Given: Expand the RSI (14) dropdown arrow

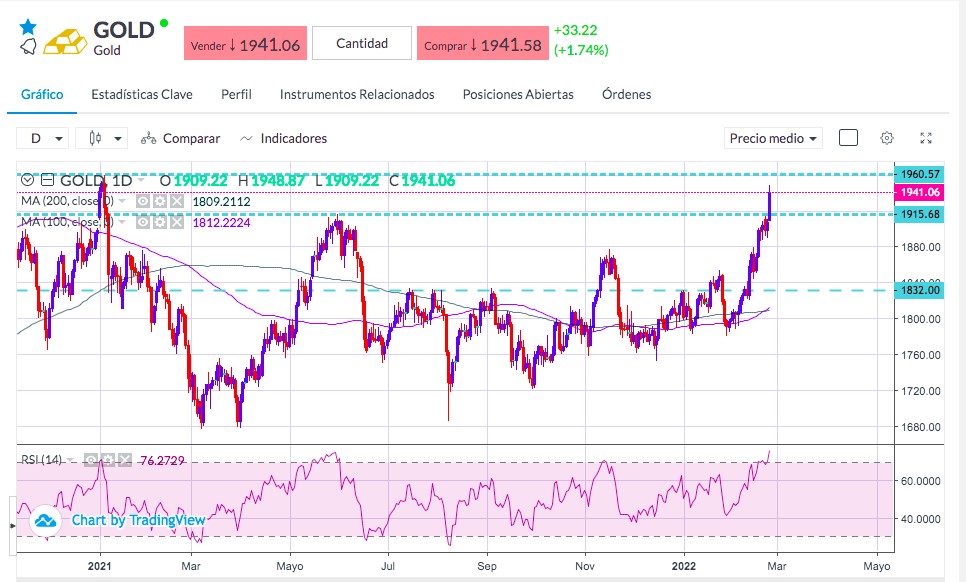Looking at the screenshot, I should pos(71,460).
